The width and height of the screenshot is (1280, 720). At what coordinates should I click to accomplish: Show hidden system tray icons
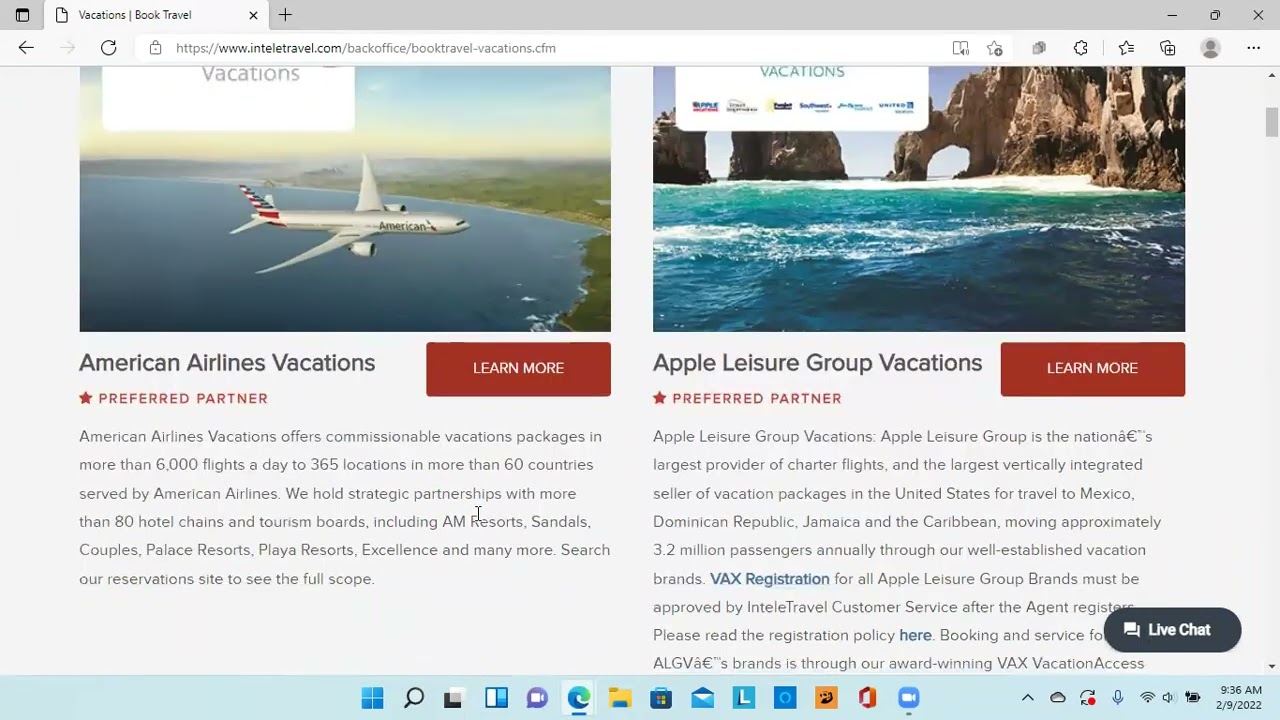click(1027, 698)
